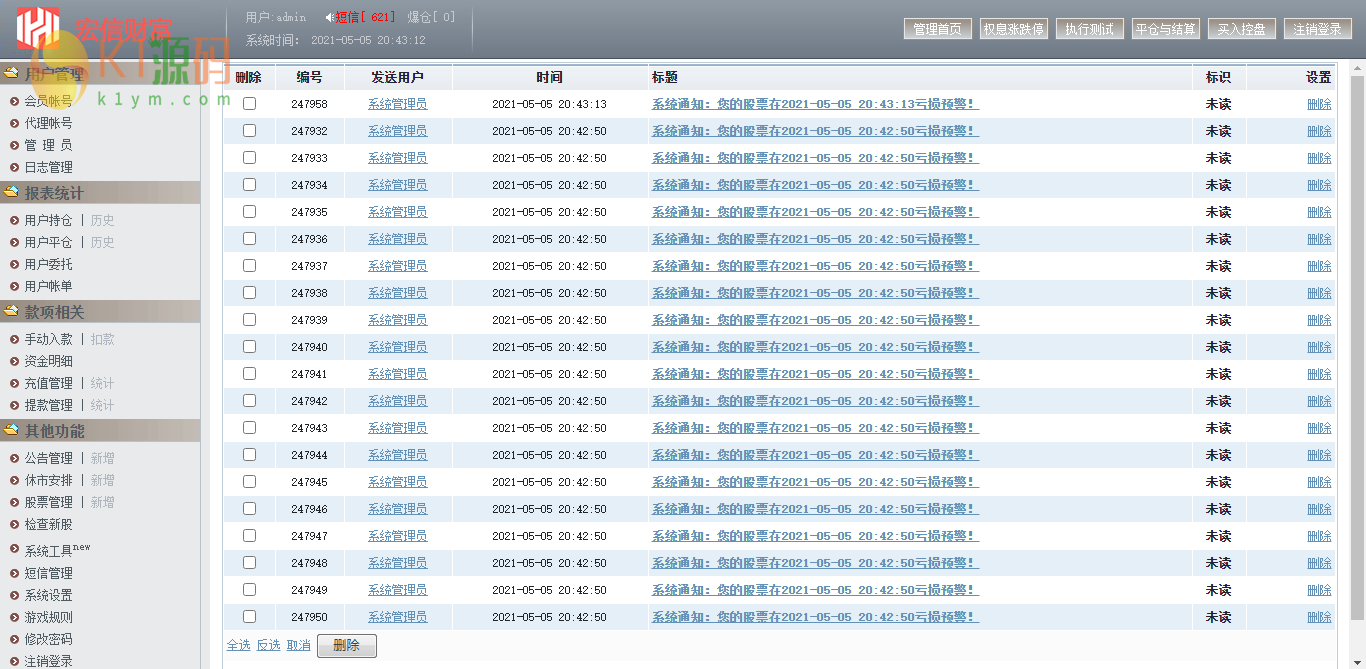1366x669 pixels.
Task: Click the vertical scrollbar's up arrow
Action: click(1356, 69)
